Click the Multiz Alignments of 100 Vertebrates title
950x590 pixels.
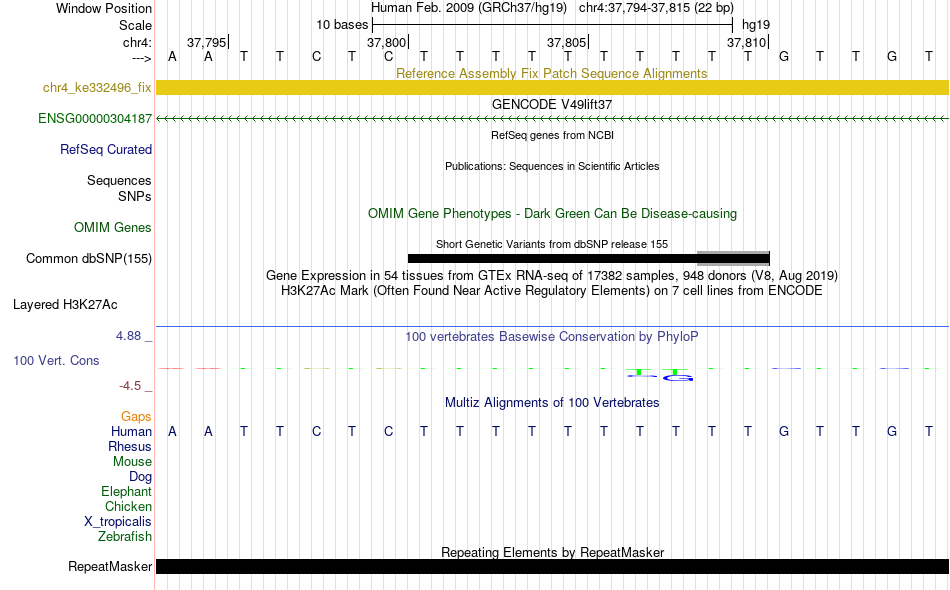pos(552,403)
